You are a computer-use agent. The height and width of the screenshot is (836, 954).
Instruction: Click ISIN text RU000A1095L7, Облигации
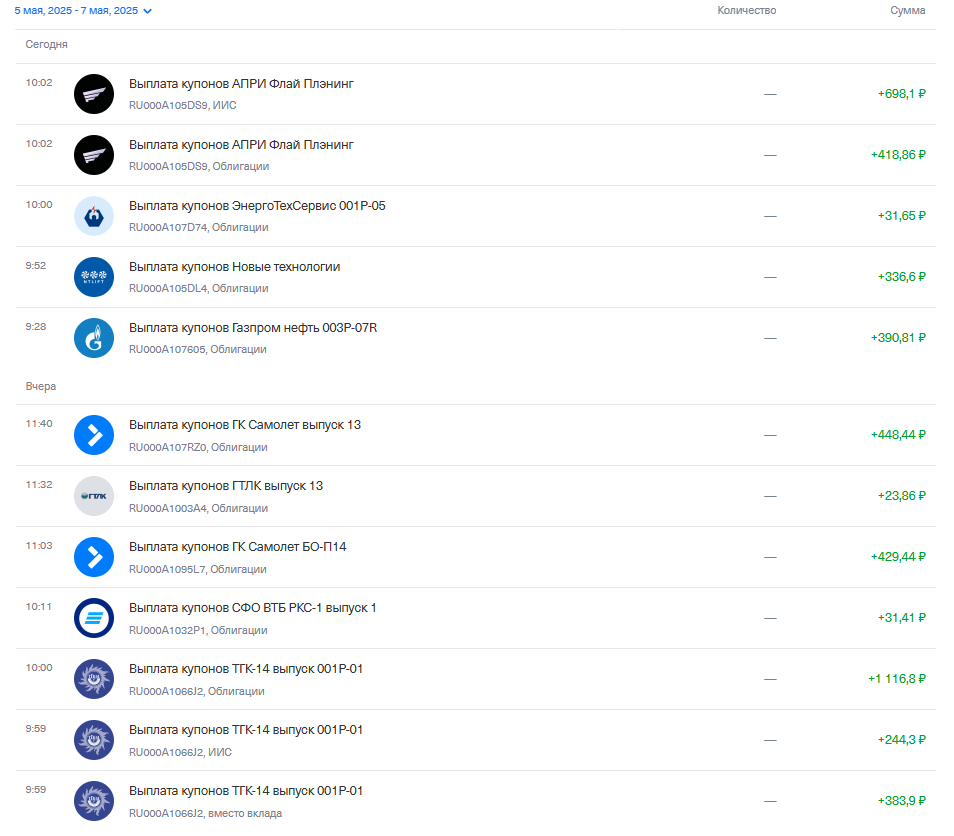tap(198, 569)
